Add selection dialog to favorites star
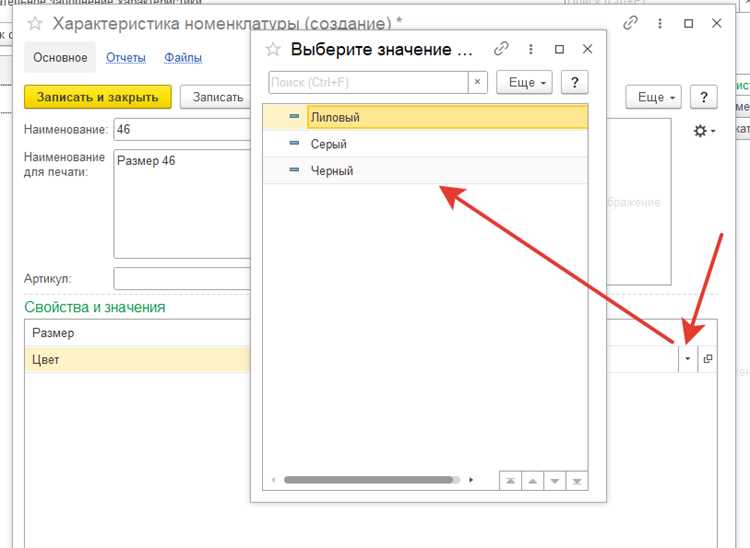Screen dimensions: 750x548 coord(273,49)
